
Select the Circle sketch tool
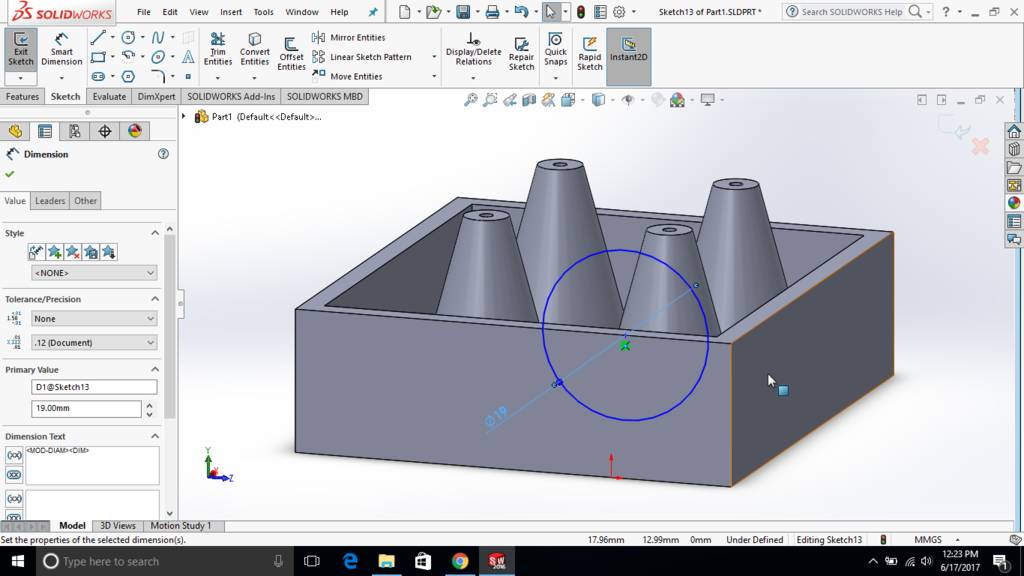129,37
